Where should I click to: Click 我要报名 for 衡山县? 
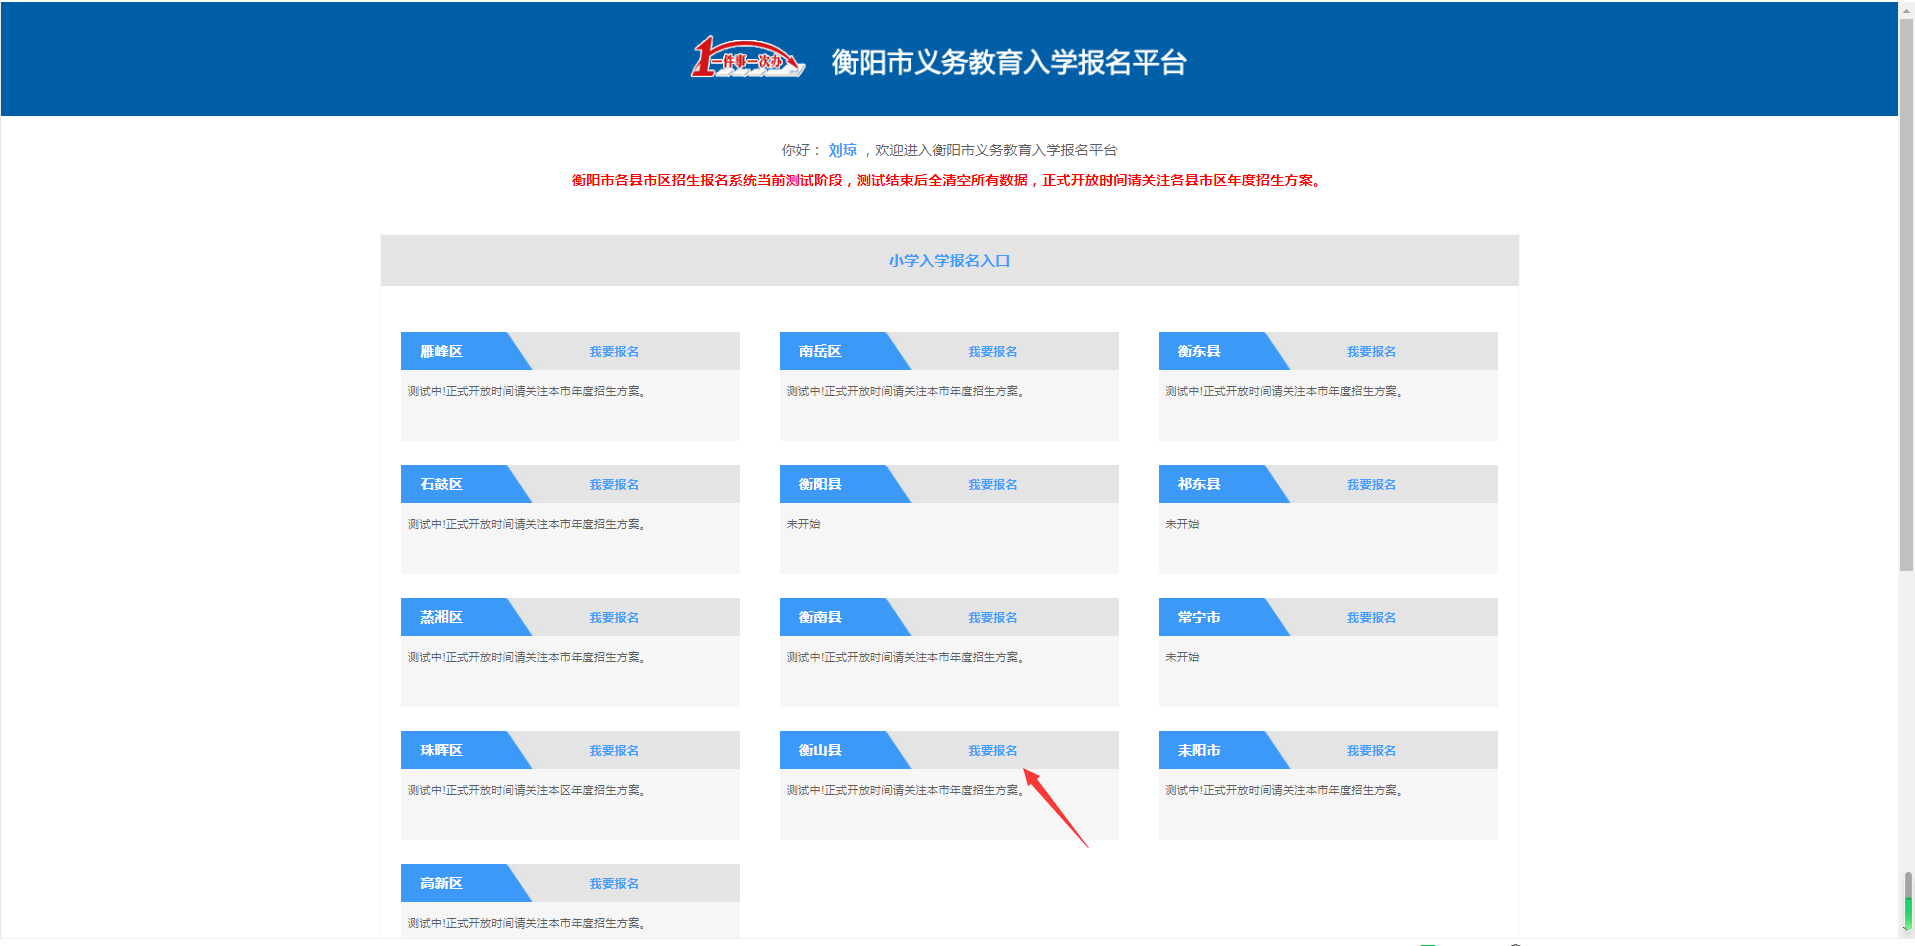[992, 751]
